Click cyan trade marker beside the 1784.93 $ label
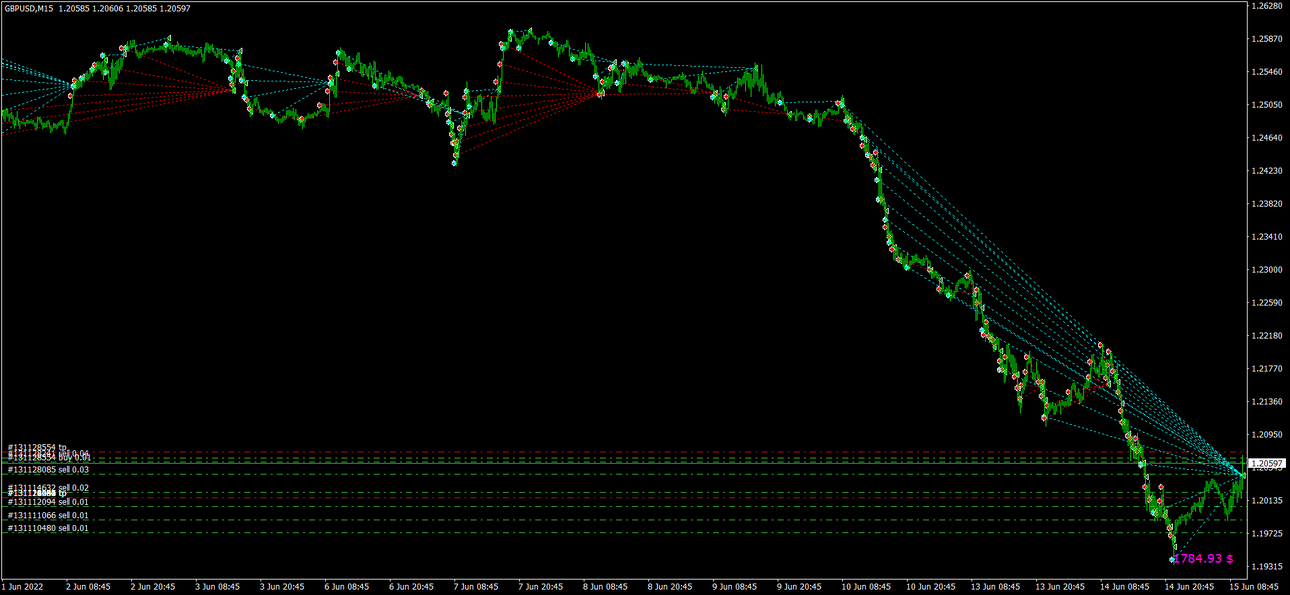The height and width of the screenshot is (595, 1290). (x=1173, y=559)
